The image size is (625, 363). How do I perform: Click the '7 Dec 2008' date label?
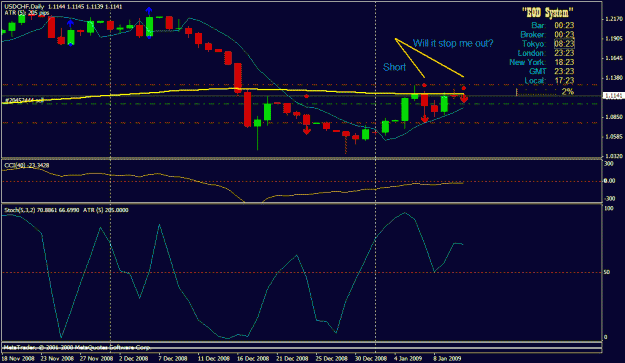pyautogui.click(x=173, y=358)
